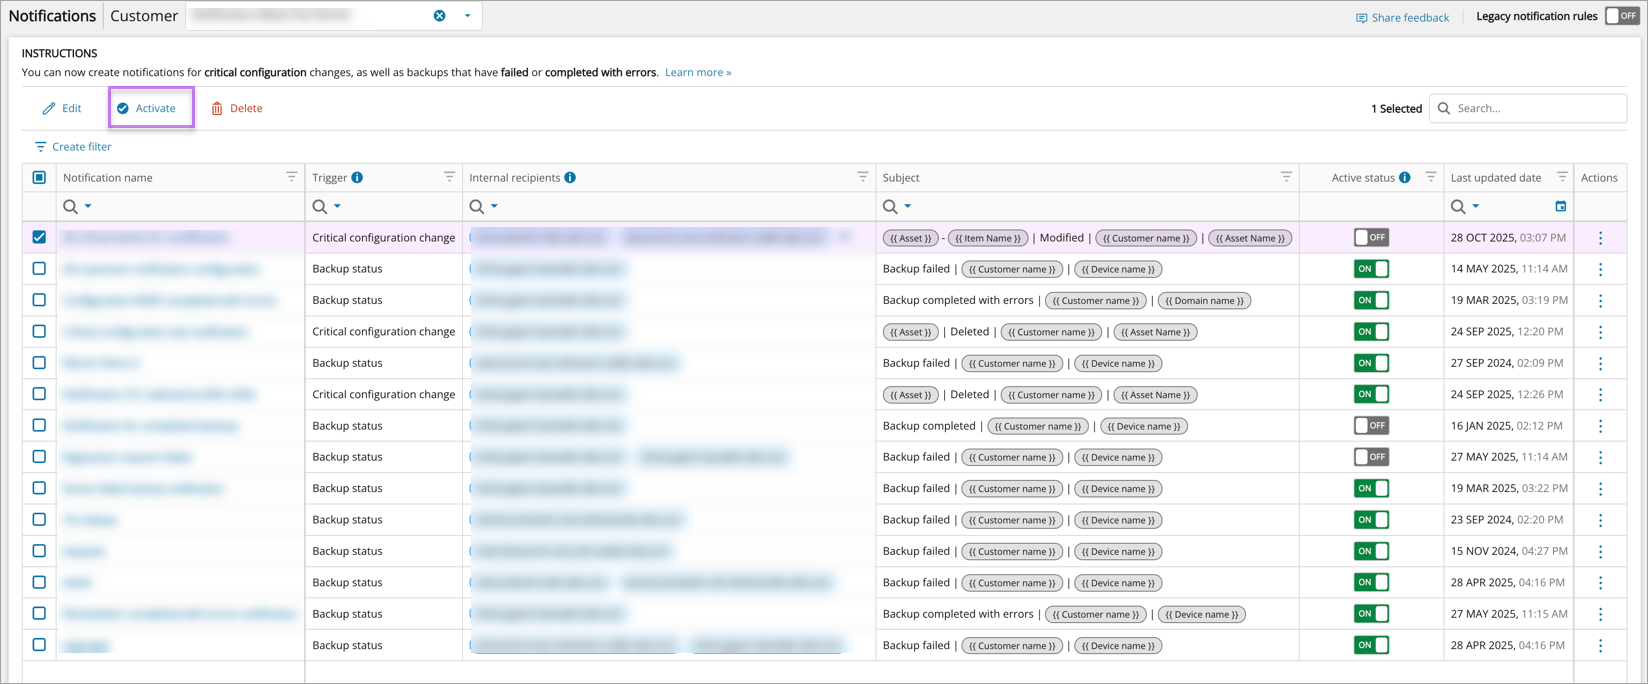Click the Delete toolbar button
Viewport: 1648px width, 684px height.
[237, 108]
